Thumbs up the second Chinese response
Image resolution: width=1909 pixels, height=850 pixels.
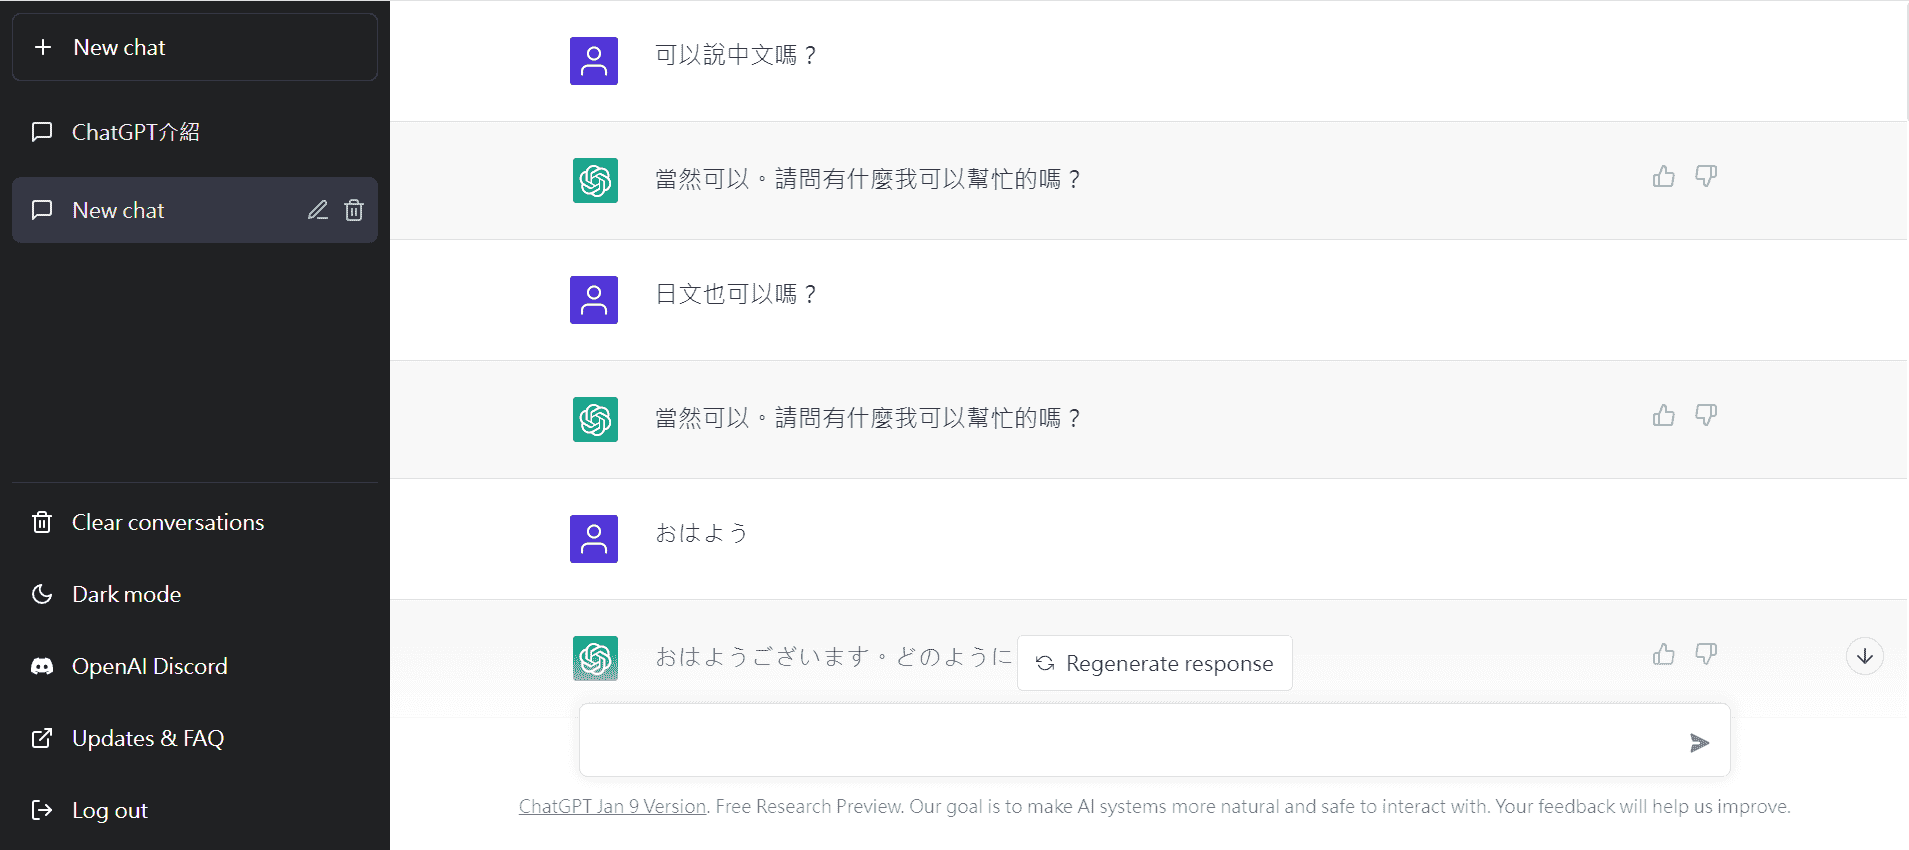1664,416
